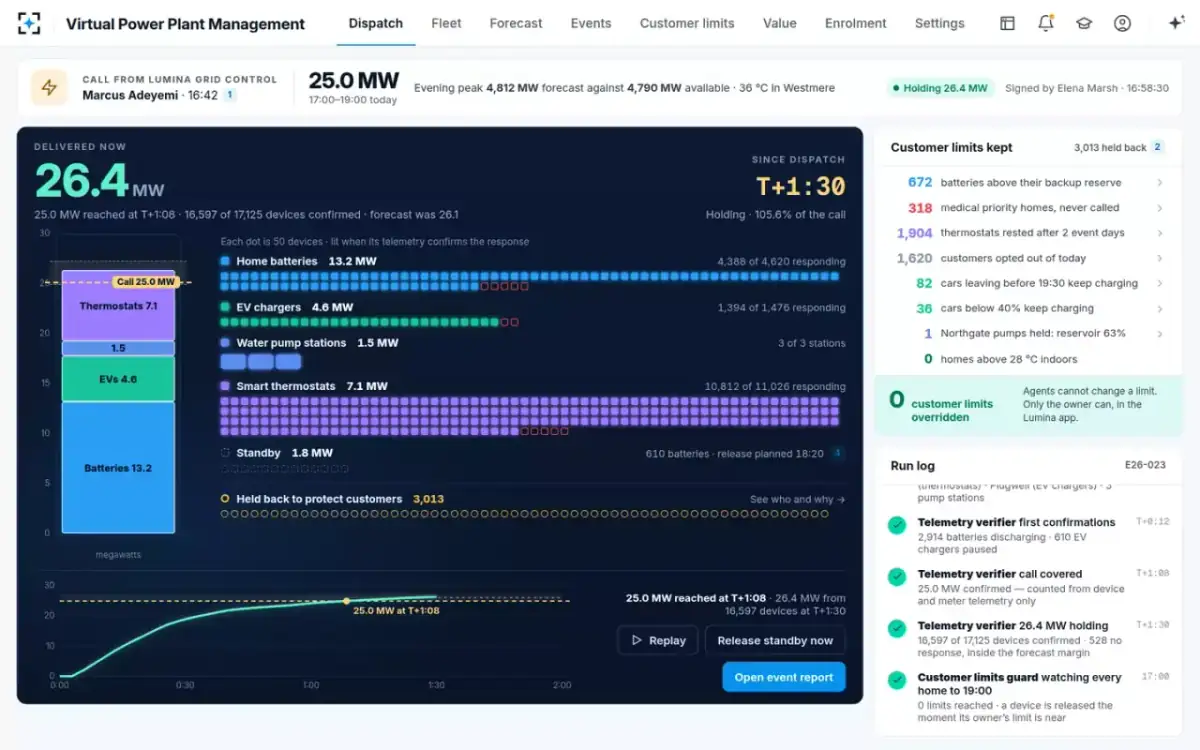Open the sparkle AI assistant icon
The width and height of the screenshot is (1200, 750).
click(1176, 23)
